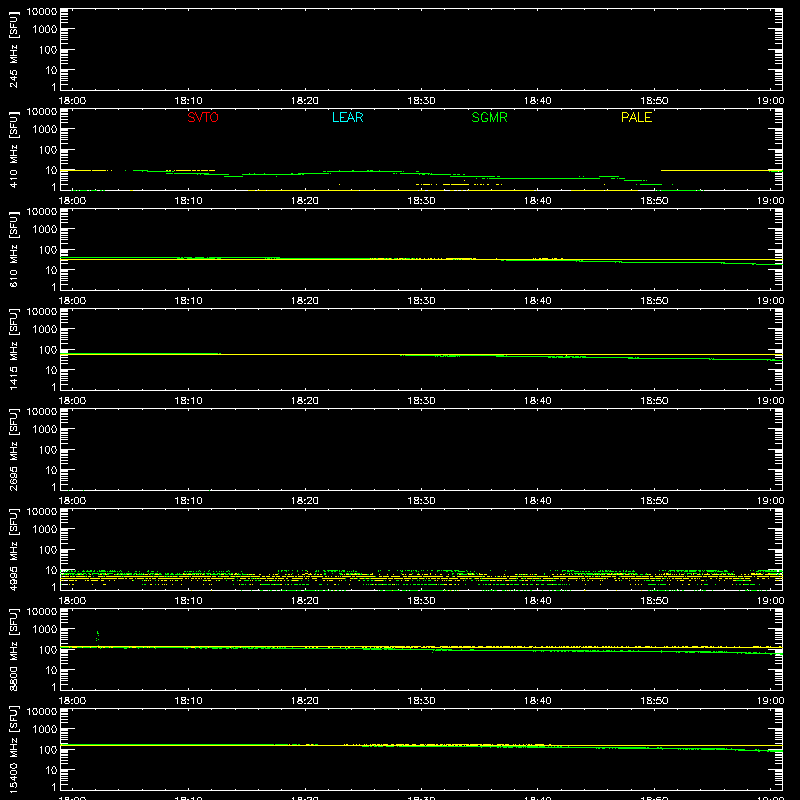Screen dimensions: 800x800
Task: Click the 18:40 label under 8800 MHz plot
Action: pos(538,701)
